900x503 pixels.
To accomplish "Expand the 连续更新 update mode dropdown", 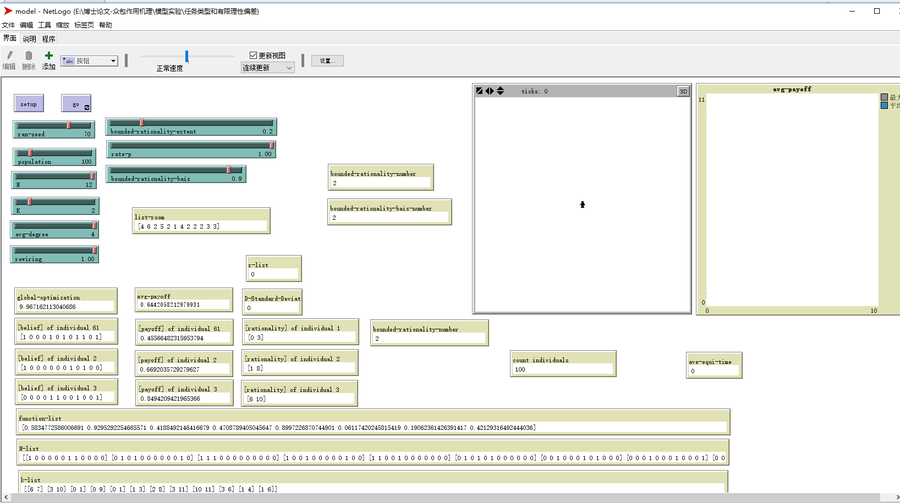I will (267, 68).
